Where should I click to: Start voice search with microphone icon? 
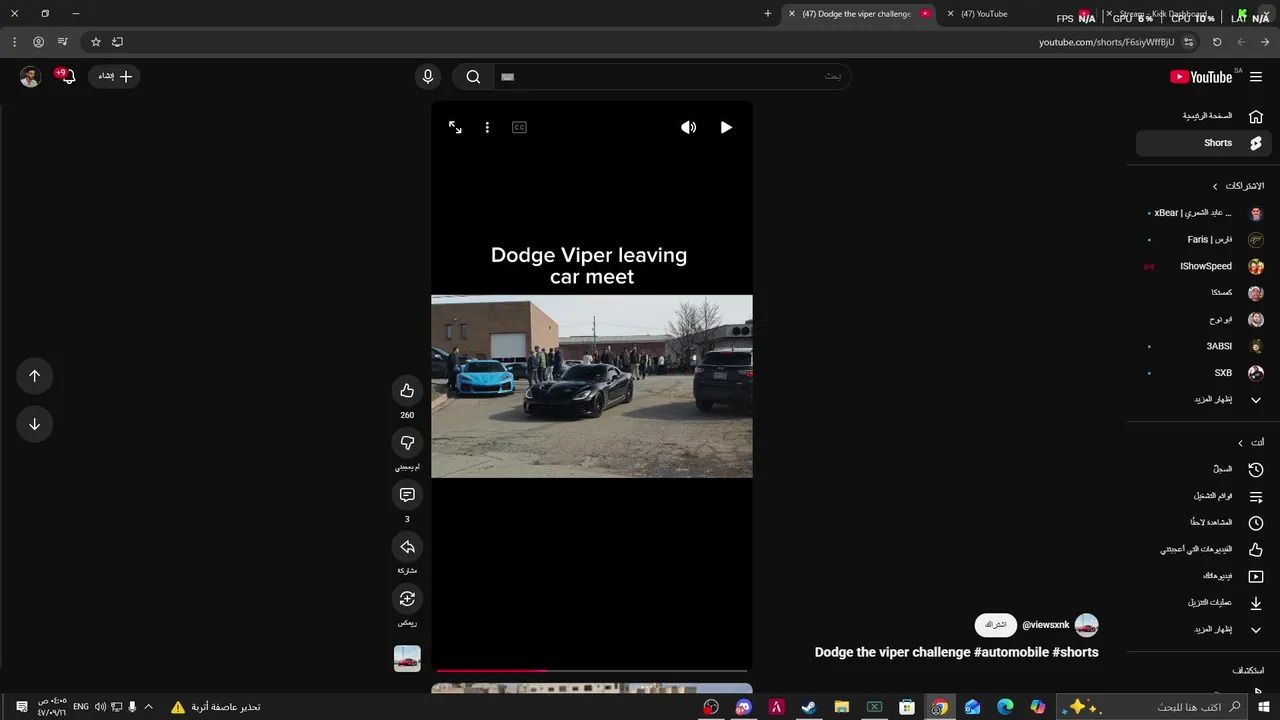pyautogui.click(x=428, y=77)
